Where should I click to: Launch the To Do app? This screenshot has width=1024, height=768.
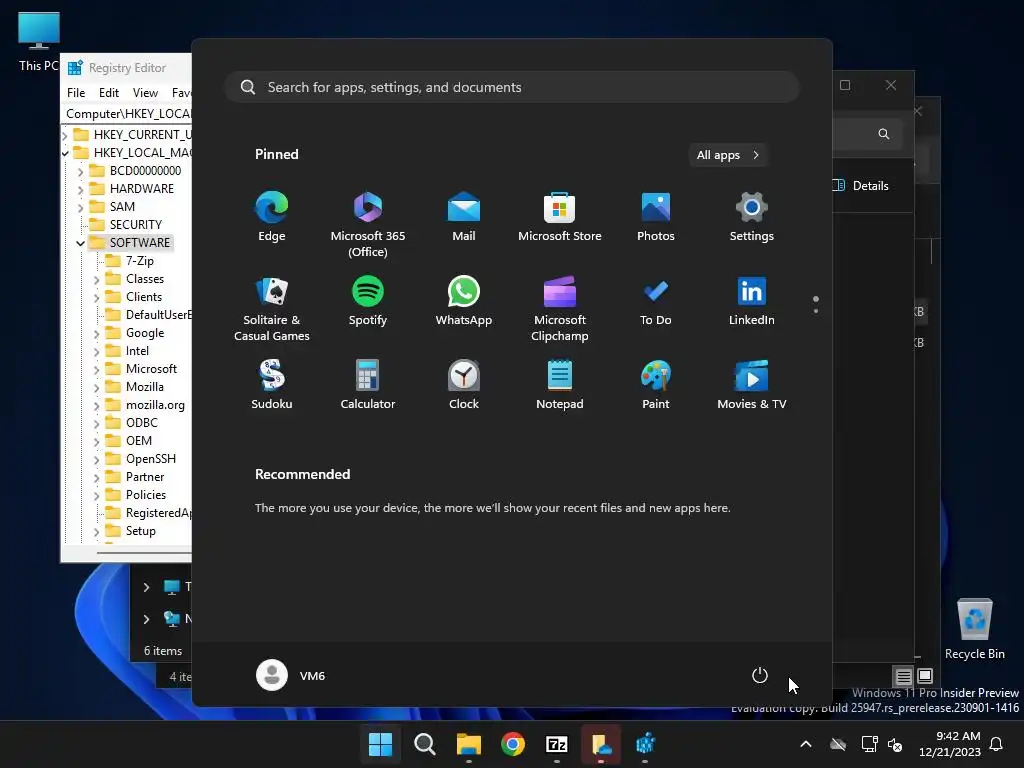pos(656,301)
